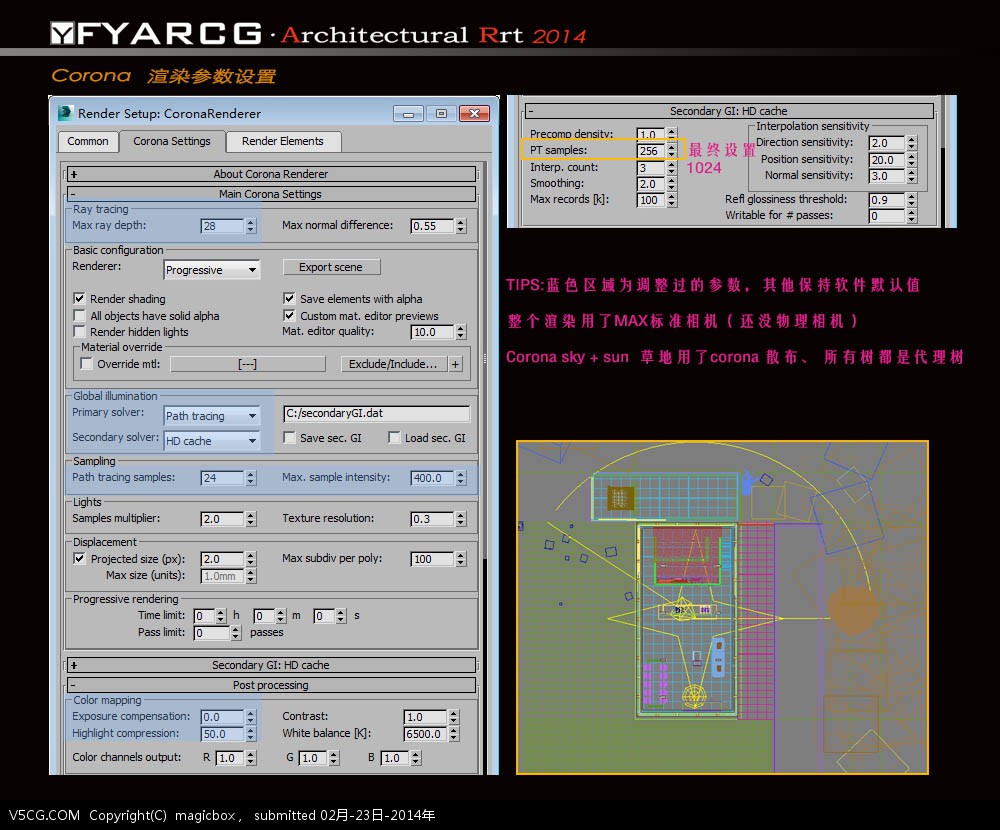This screenshot has width=1000, height=830.
Task: Click the Position sensitivity field
Action: coord(887,159)
